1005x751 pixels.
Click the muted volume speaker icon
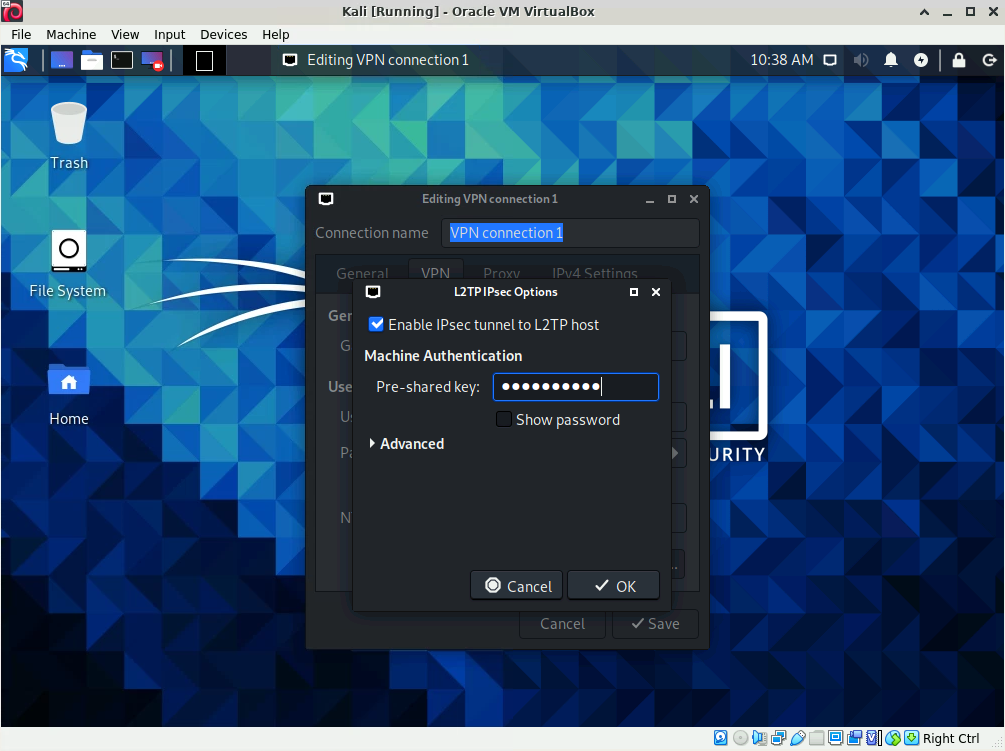(861, 60)
